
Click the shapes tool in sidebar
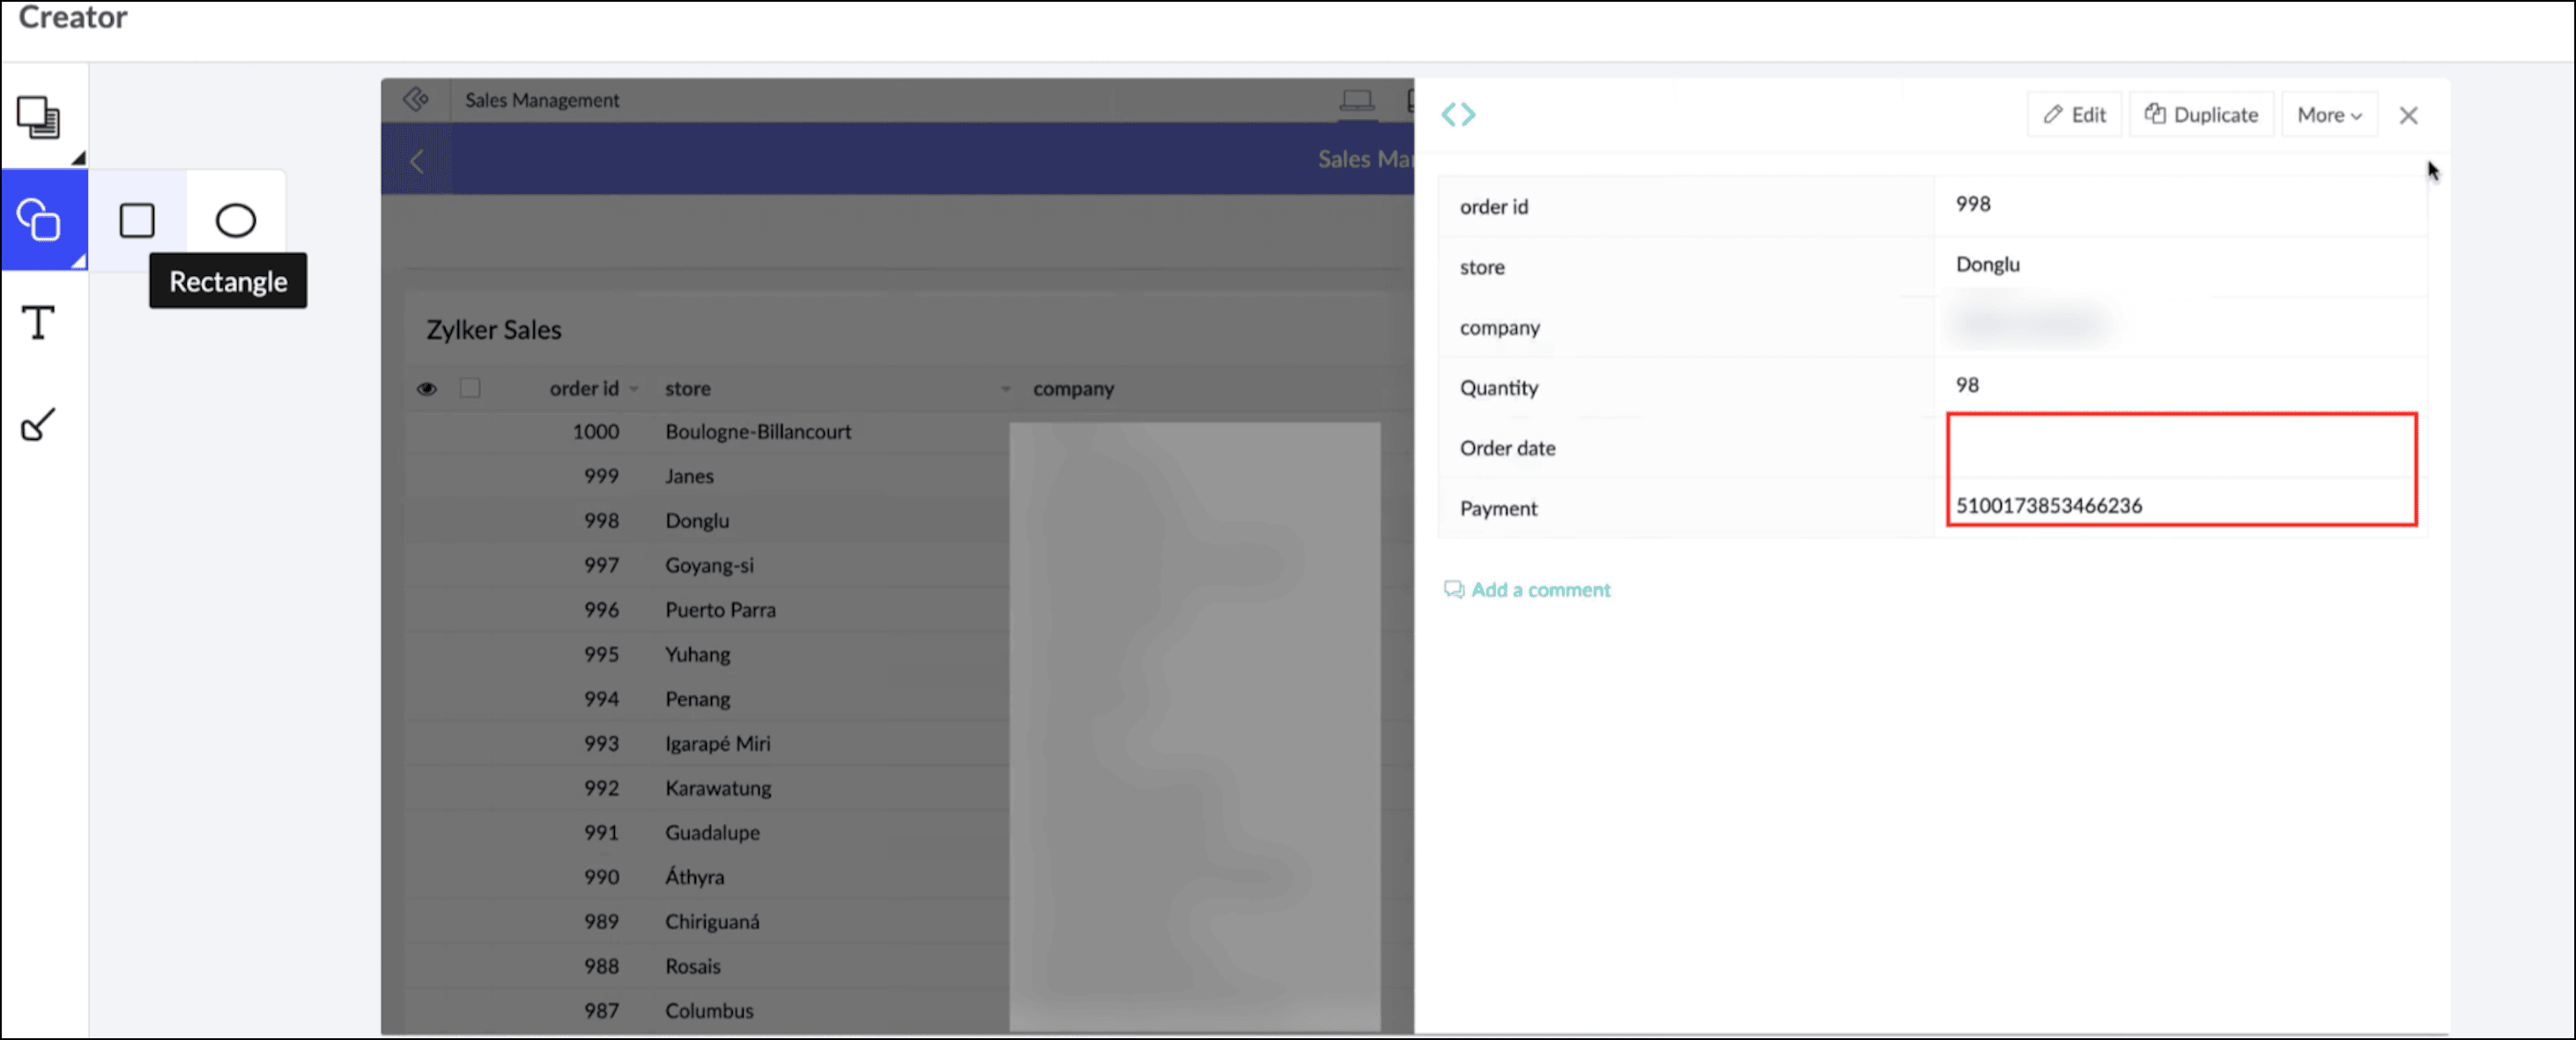[x=40, y=220]
